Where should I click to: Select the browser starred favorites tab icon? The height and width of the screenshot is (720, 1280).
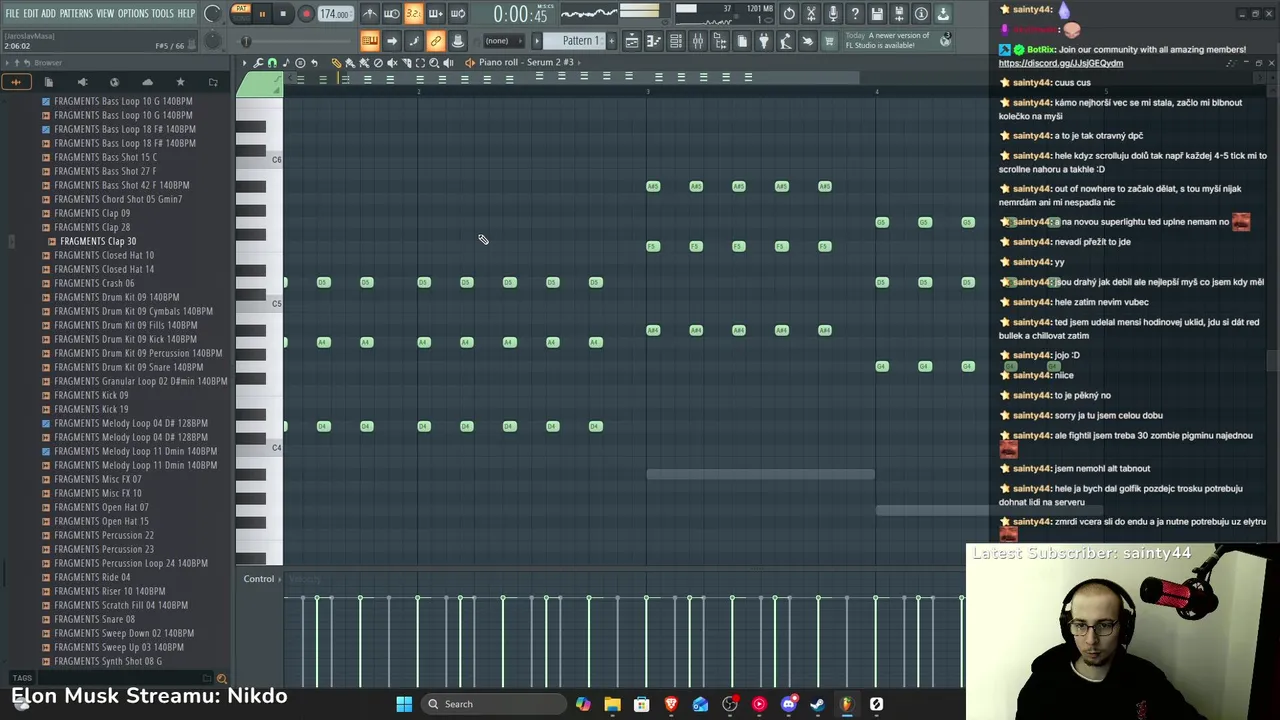click(x=180, y=82)
